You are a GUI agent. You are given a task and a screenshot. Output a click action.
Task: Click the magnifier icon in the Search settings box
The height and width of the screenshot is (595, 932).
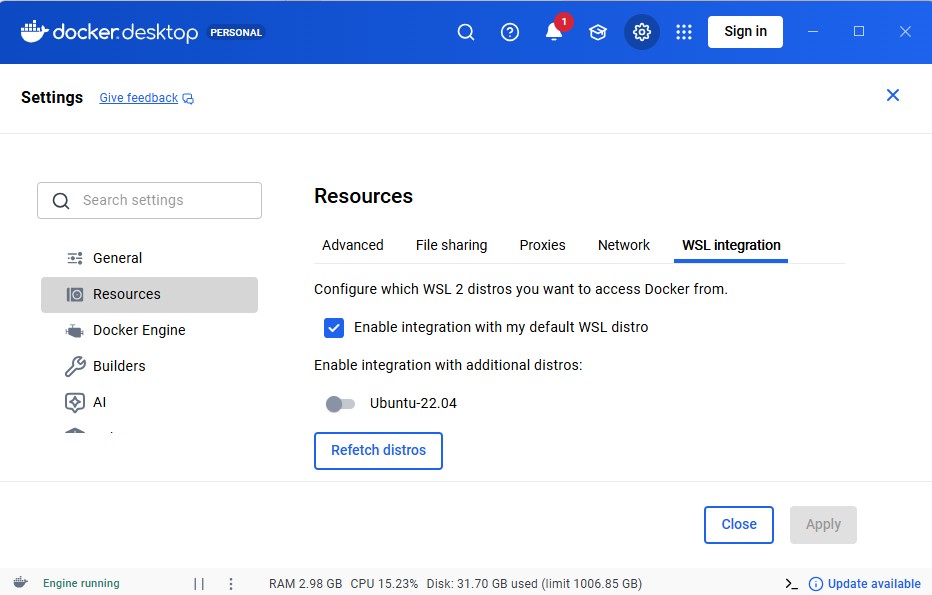tap(61, 201)
